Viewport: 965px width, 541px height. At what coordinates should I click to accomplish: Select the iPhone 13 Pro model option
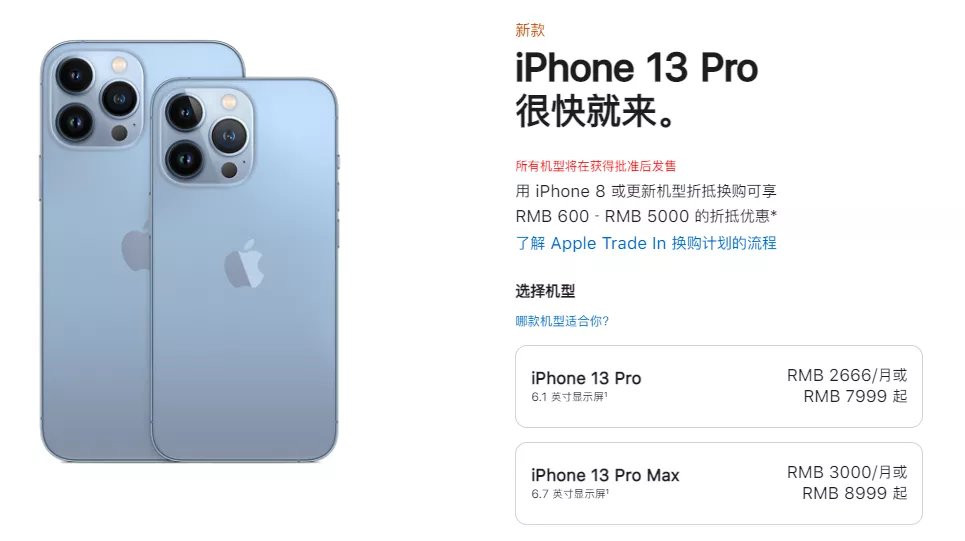718,386
